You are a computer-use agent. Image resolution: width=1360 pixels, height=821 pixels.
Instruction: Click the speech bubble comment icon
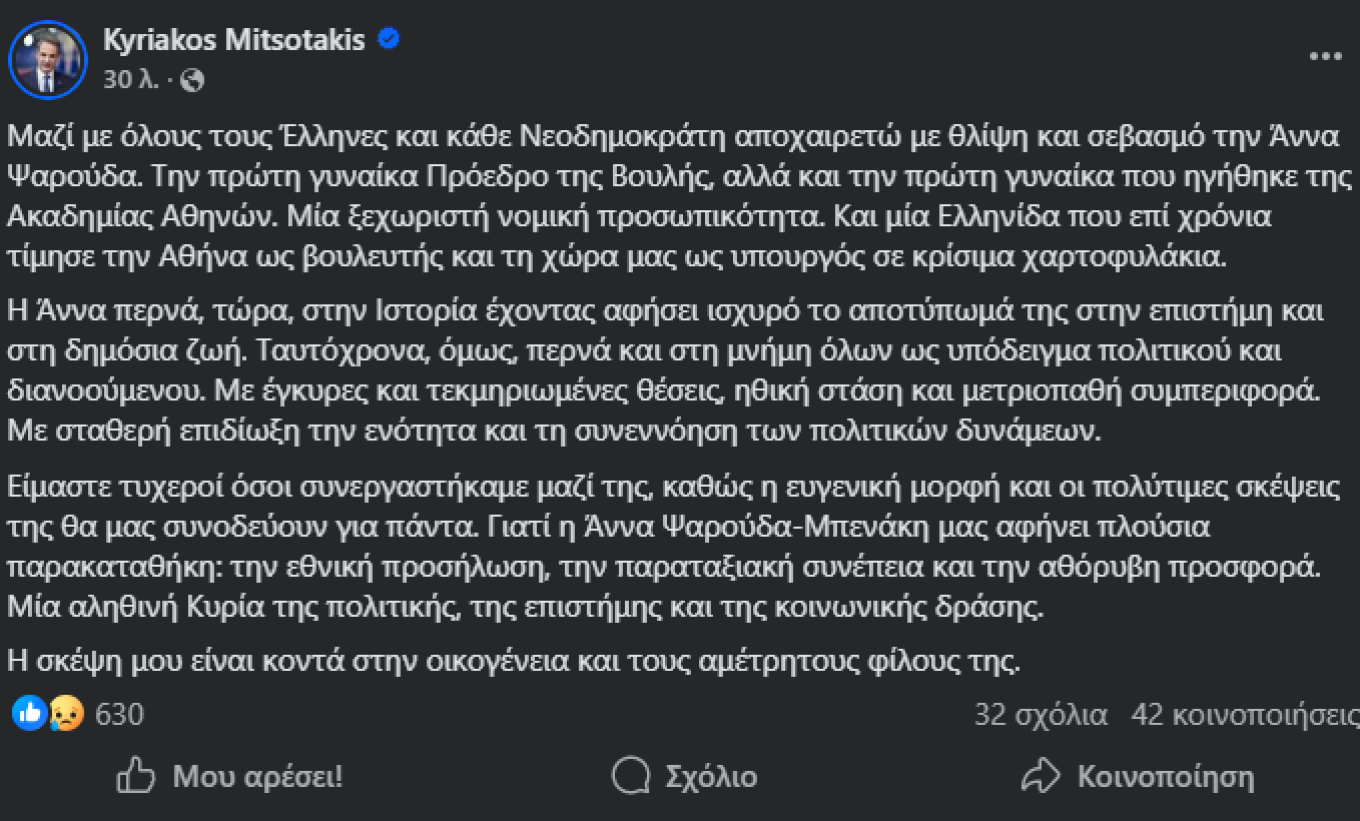632,776
